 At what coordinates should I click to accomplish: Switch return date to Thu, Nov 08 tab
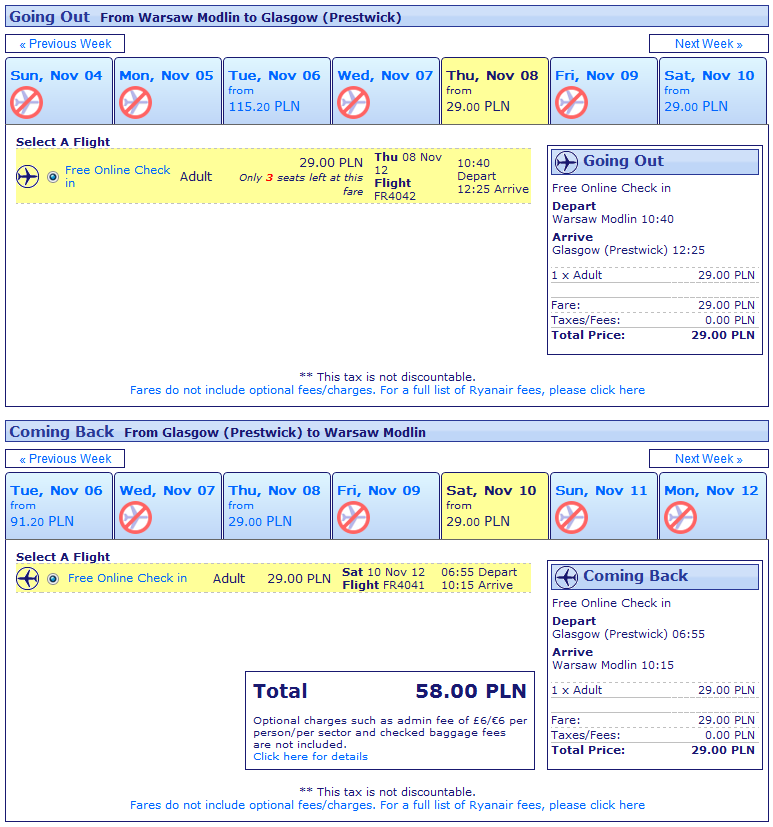click(276, 506)
